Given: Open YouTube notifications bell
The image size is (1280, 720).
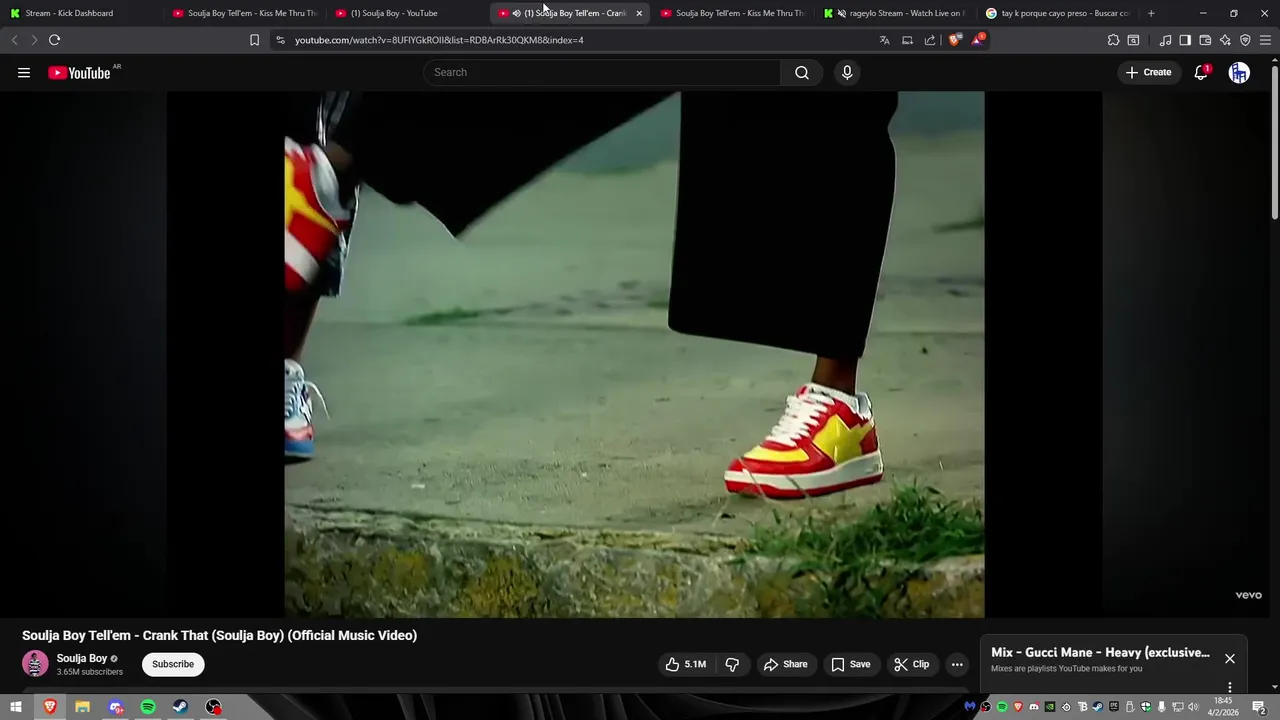Looking at the screenshot, I should [x=1201, y=72].
